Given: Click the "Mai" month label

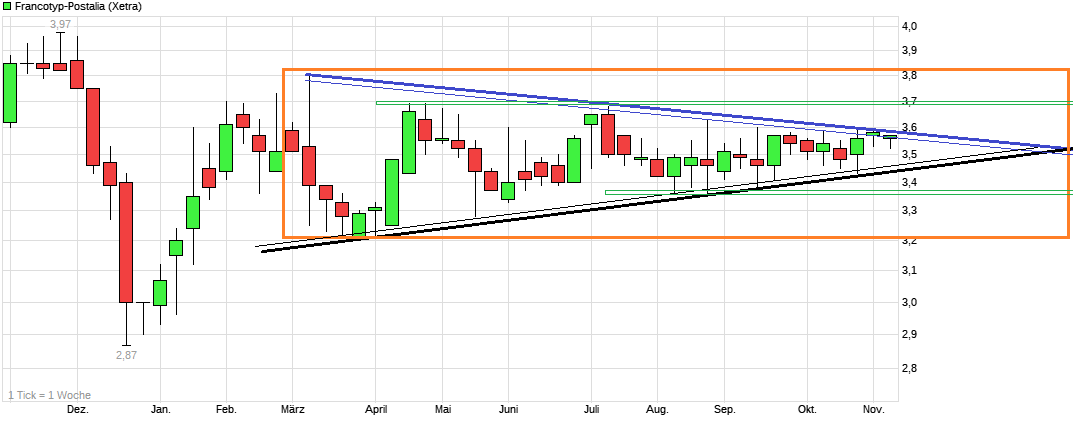Looking at the screenshot, I should point(443,409).
